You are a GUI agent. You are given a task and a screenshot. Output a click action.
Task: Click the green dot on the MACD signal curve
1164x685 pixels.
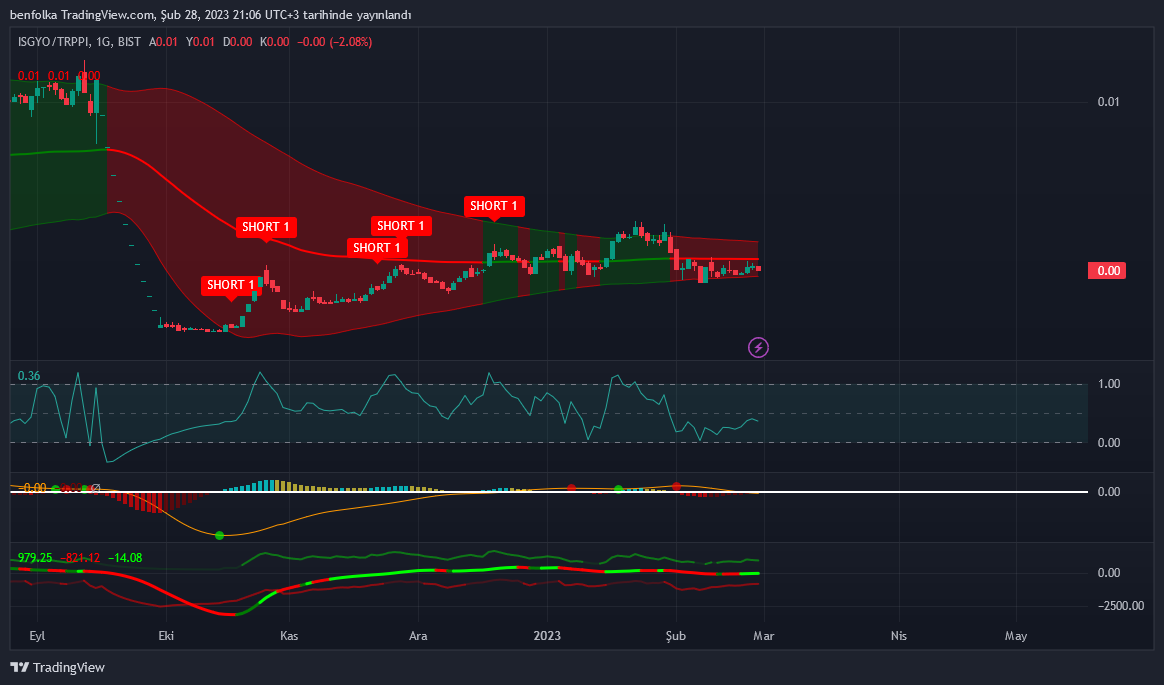point(218,535)
